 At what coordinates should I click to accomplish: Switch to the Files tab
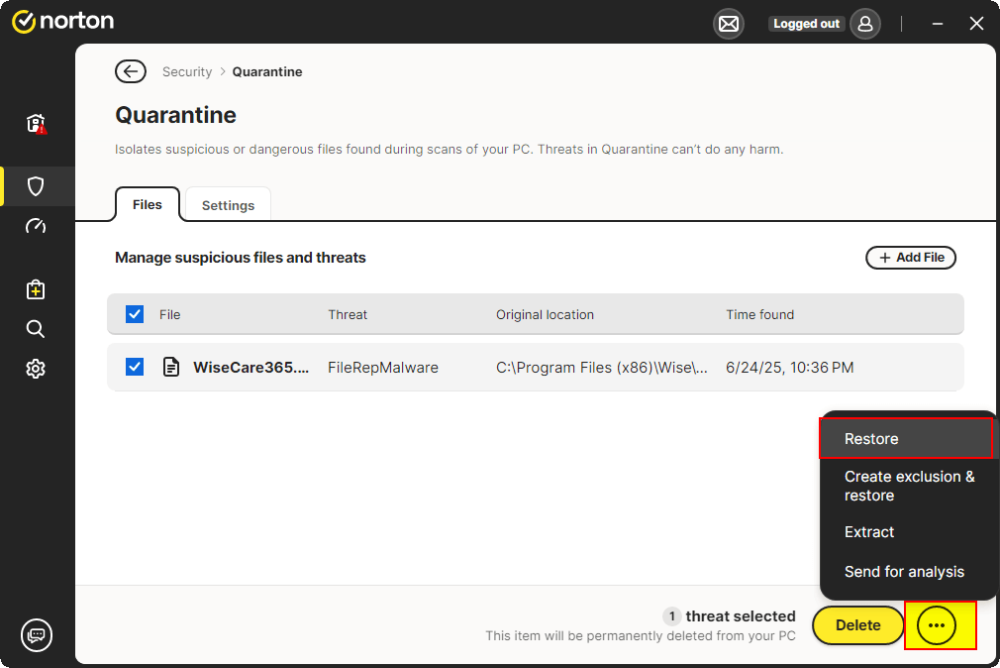click(x=147, y=205)
